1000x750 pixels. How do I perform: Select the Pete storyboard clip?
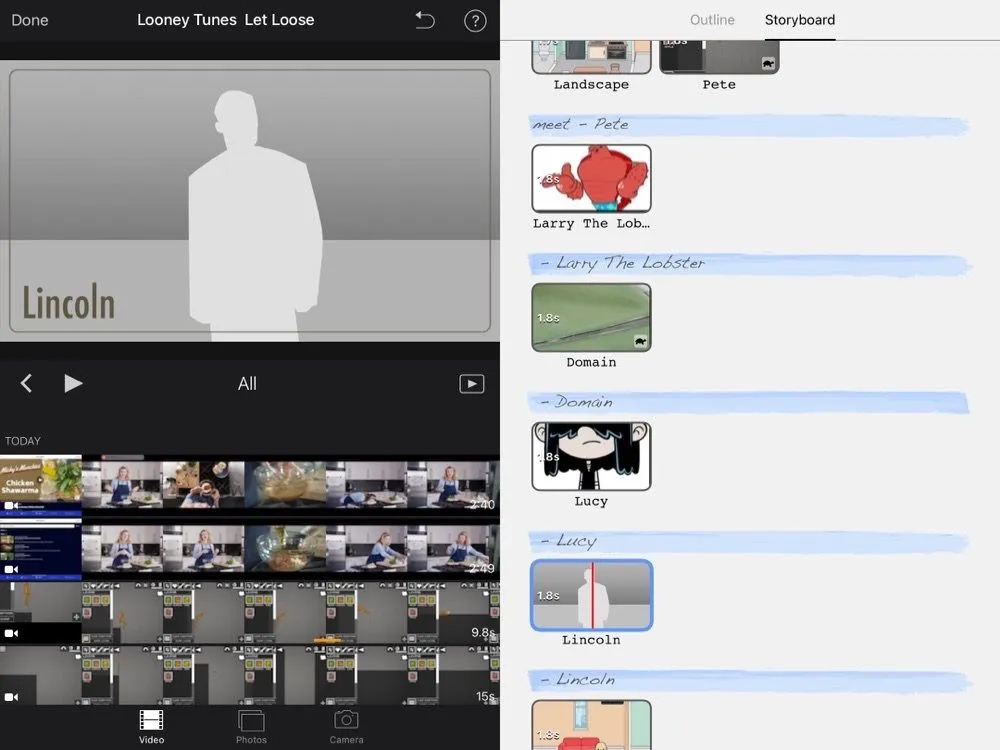[718, 56]
